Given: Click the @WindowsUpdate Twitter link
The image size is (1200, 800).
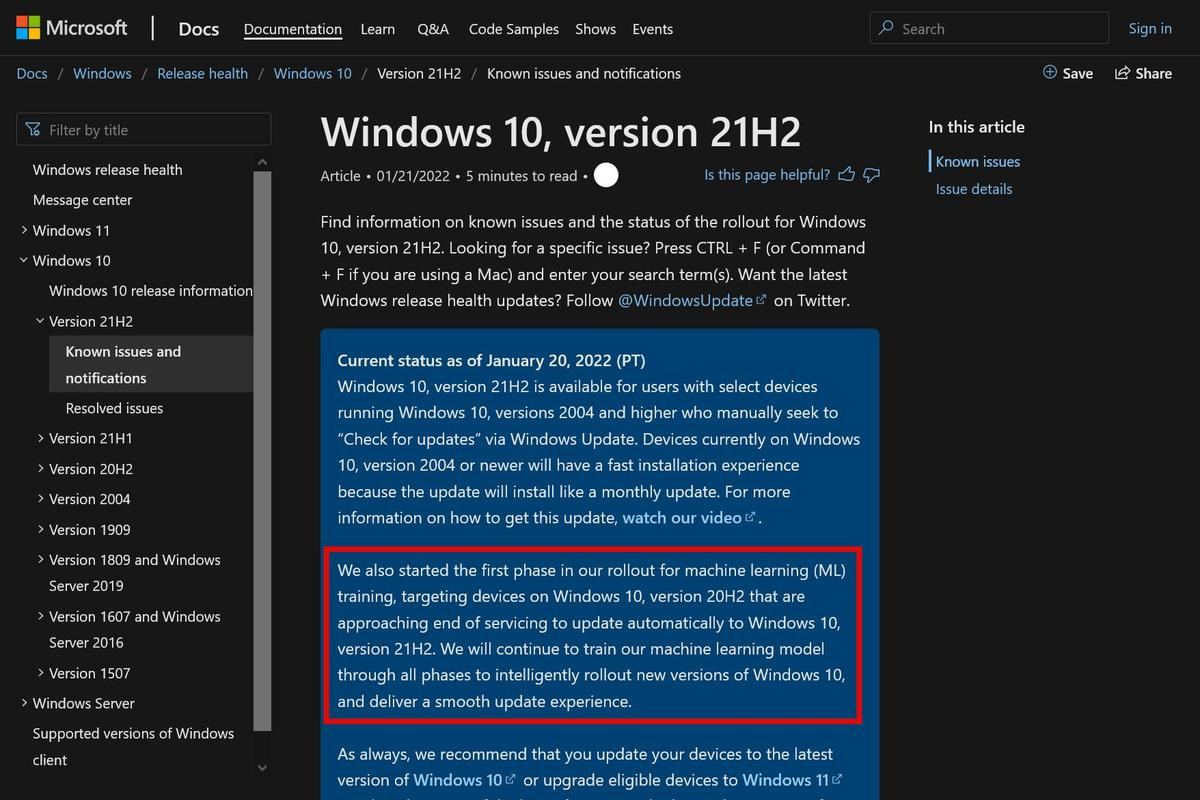Looking at the screenshot, I should pyautogui.click(x=692, y=300).
